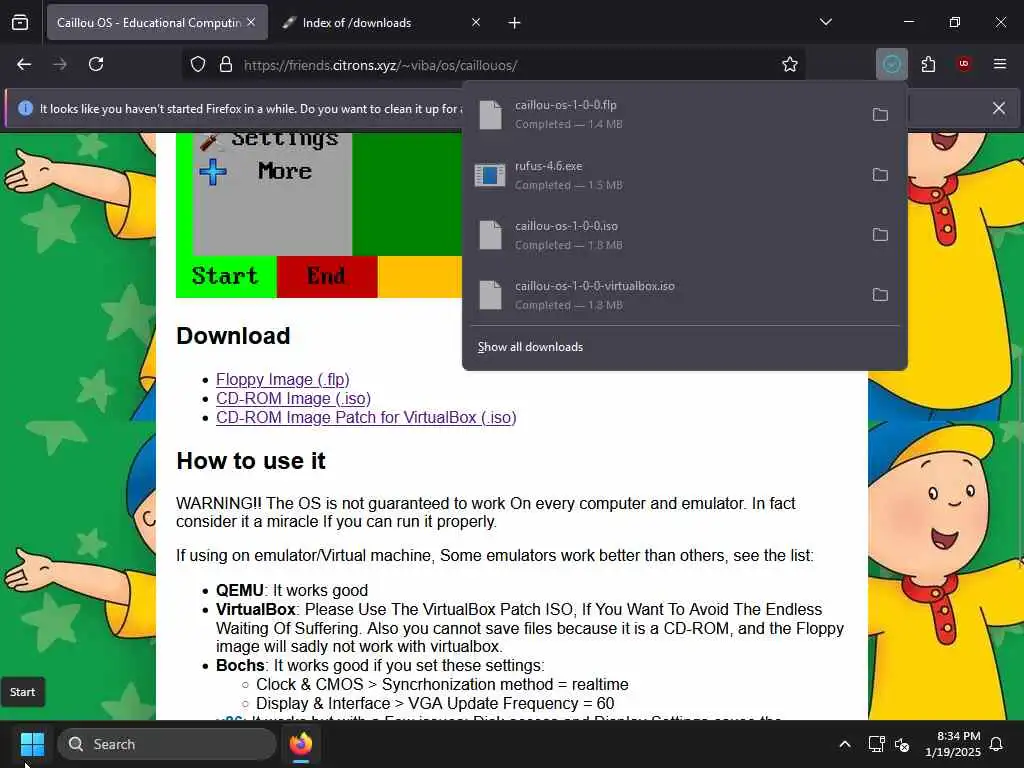
Task: Open the caillou-os-1-0-0.iso file icon
Action: pyautogui.click(x=490, y=235)
